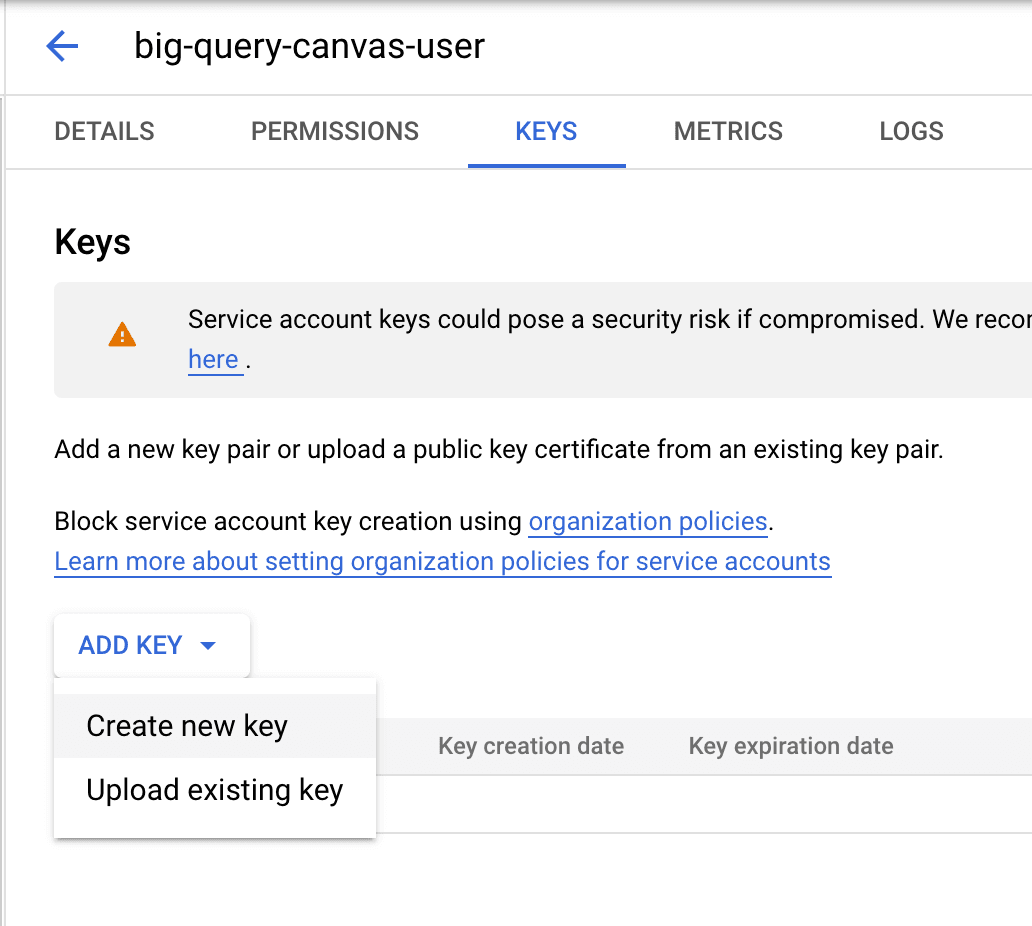Click the ADD KEY dropdown caret
This screenshot has width=1032, height=926.
tap(208, 646)
